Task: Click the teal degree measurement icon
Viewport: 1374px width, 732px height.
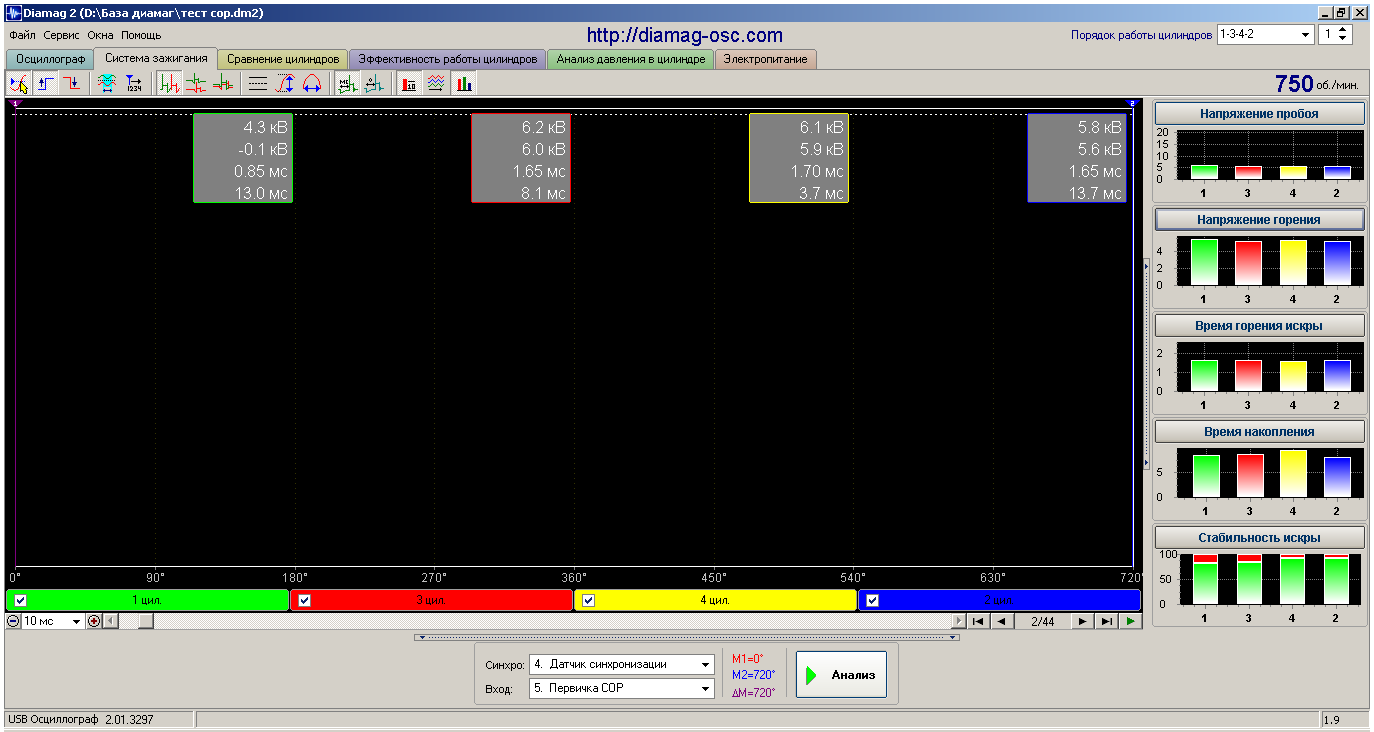Action: [x=373, y=84]
